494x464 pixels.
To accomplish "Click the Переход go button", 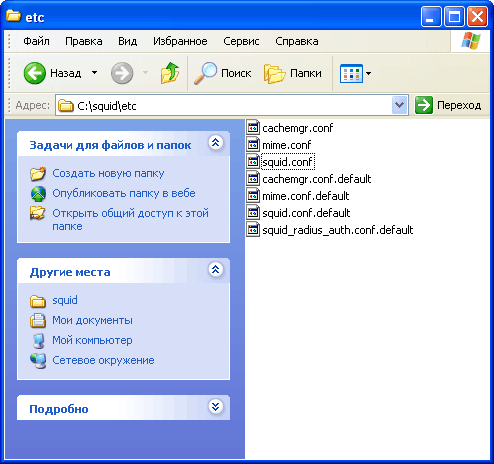I will tap(448, 105).
